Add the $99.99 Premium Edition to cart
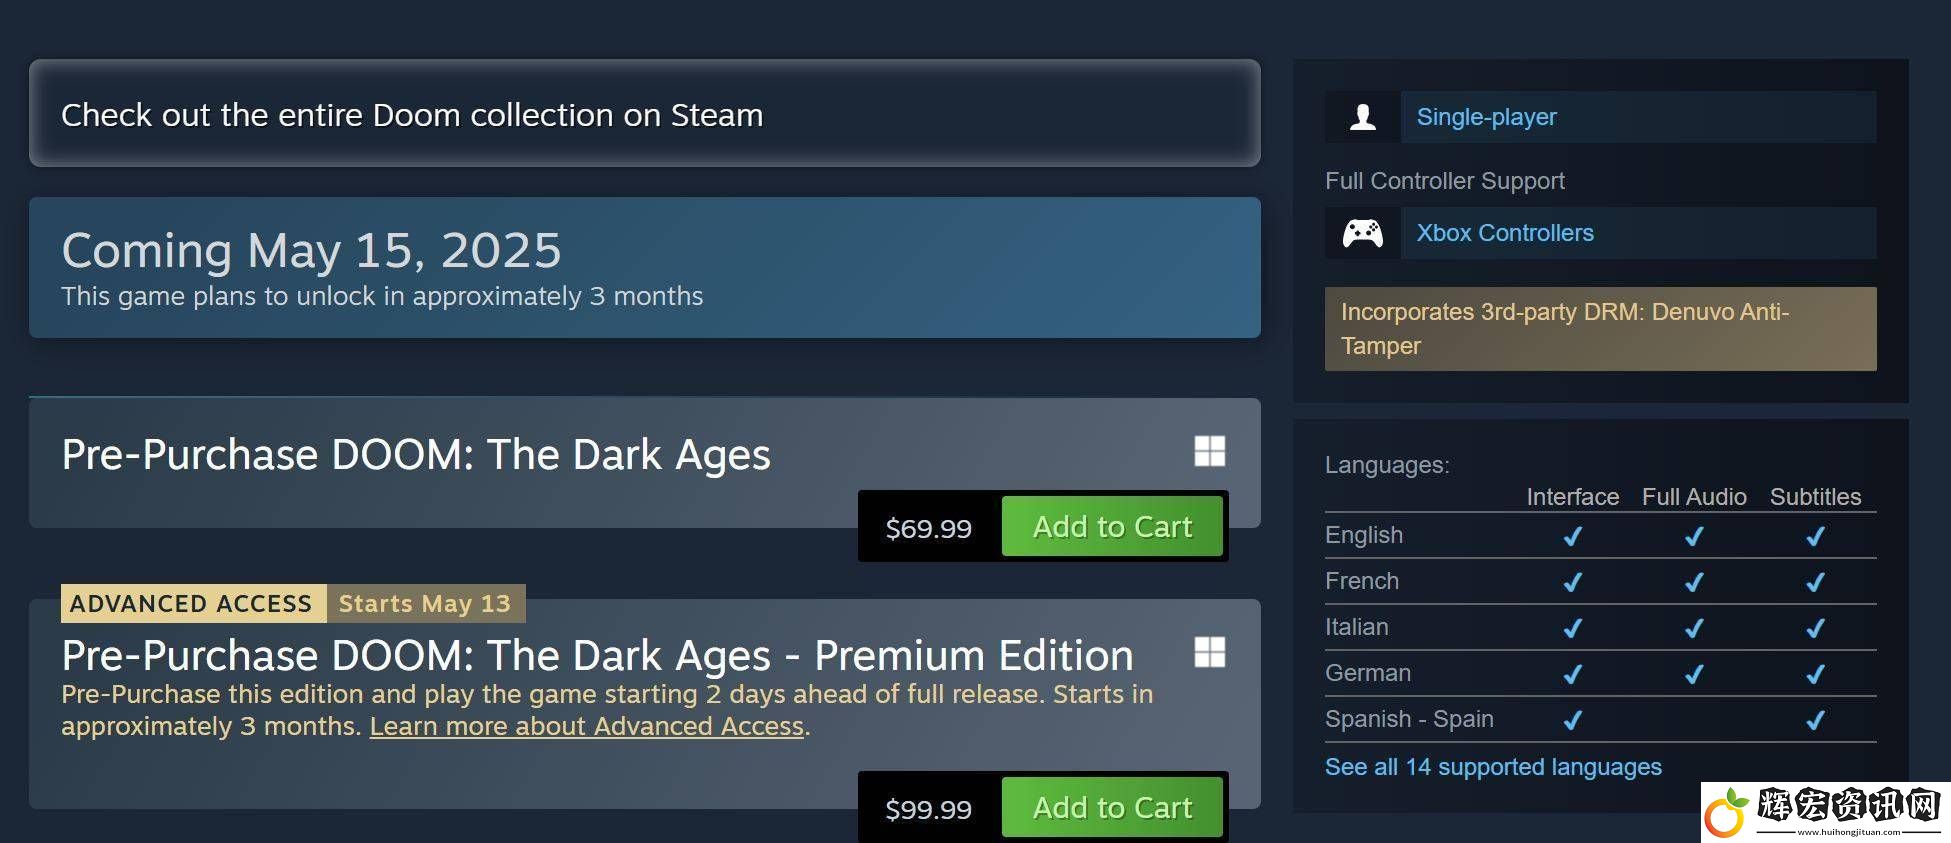Viewport: 1951px width, 843px height. coord(1112,807)
